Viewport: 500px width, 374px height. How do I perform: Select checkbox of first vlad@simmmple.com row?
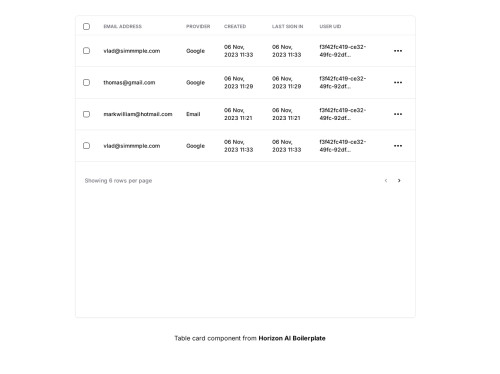[x=86, y=51]
